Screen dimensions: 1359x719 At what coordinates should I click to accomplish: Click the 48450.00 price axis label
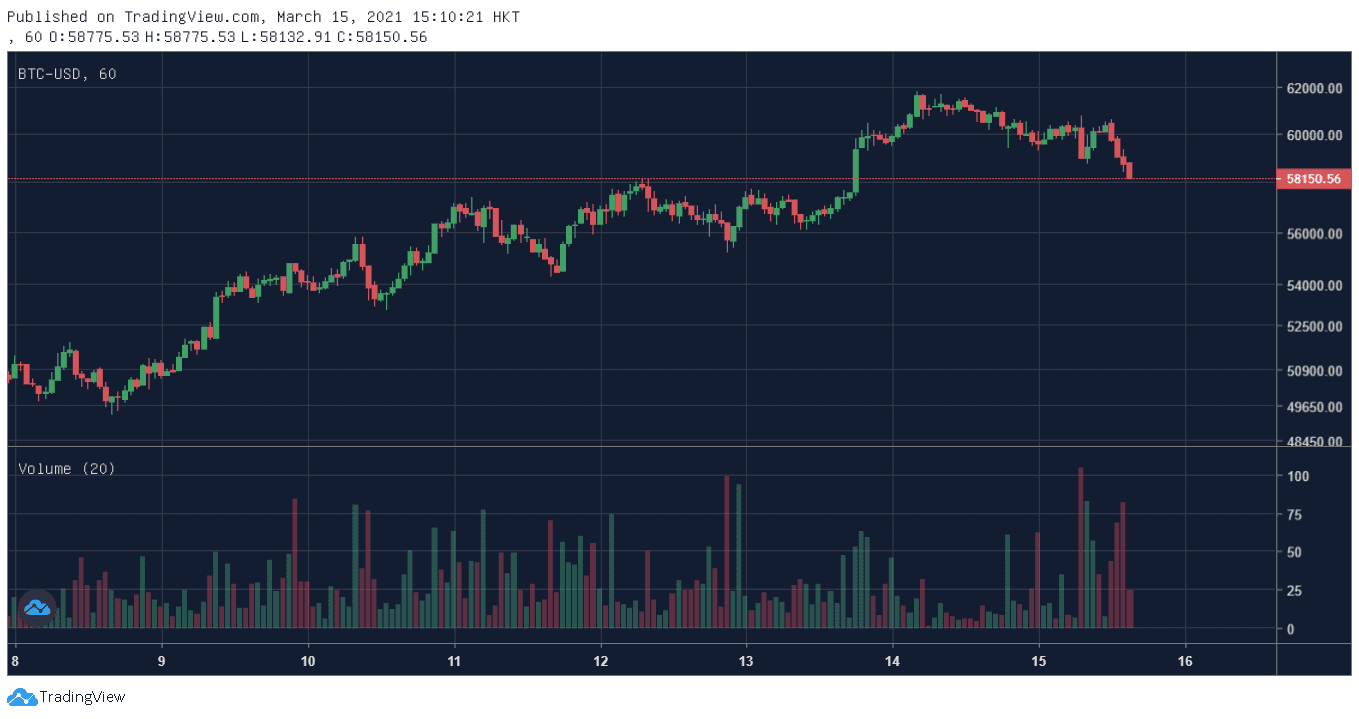coord(1314,441)
